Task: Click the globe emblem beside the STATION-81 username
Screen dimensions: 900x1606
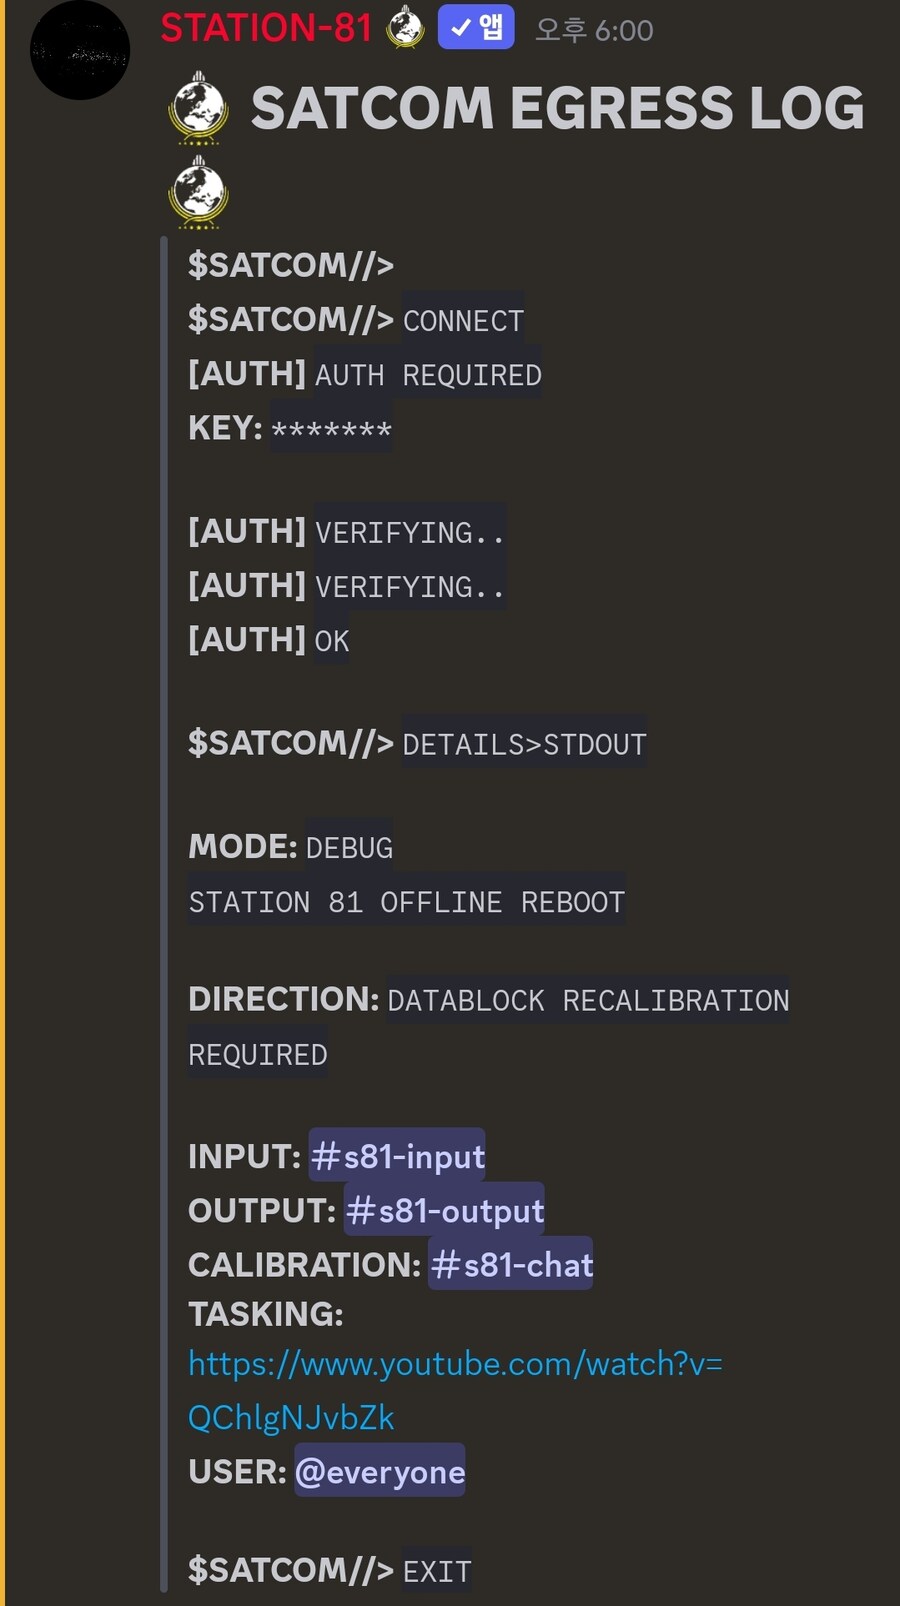Action: (405, 27)
